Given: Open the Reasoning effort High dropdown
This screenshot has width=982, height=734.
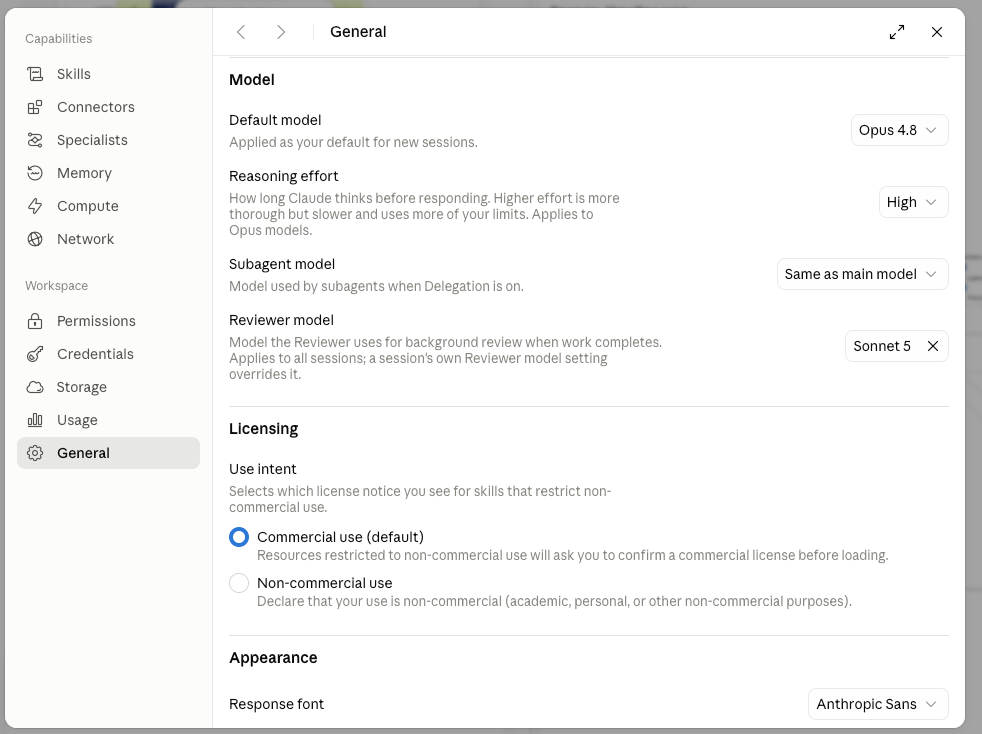Looking at the screenshot, I should (913, 202).
